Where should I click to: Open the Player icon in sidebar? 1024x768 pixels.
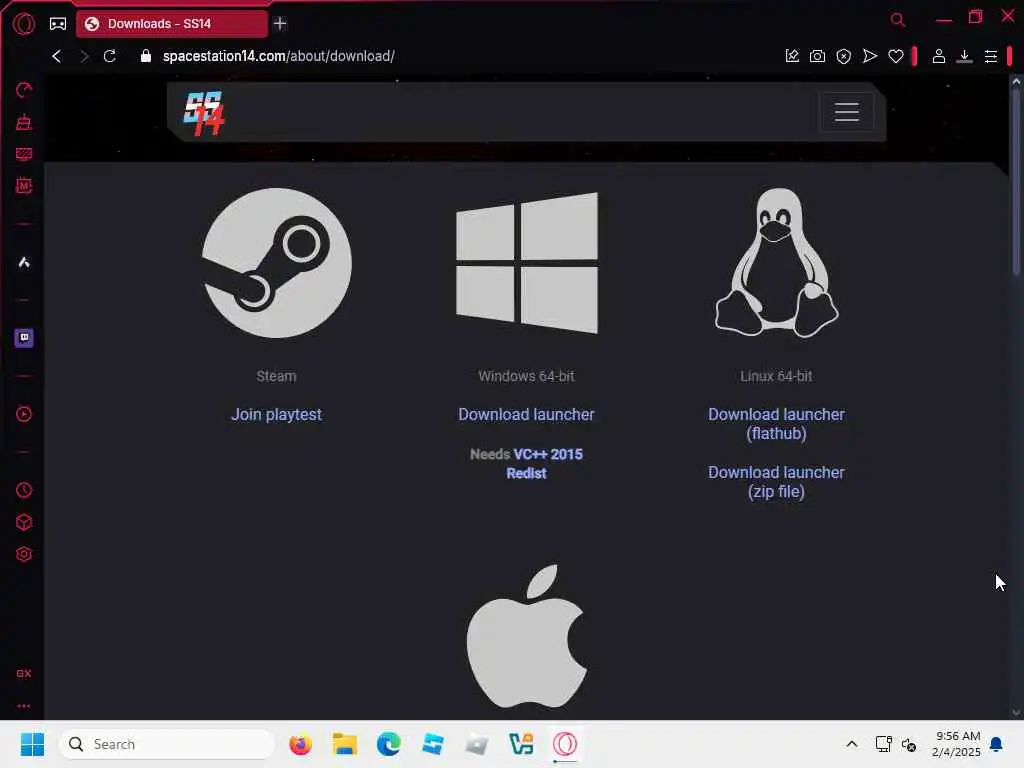(24, 414)
